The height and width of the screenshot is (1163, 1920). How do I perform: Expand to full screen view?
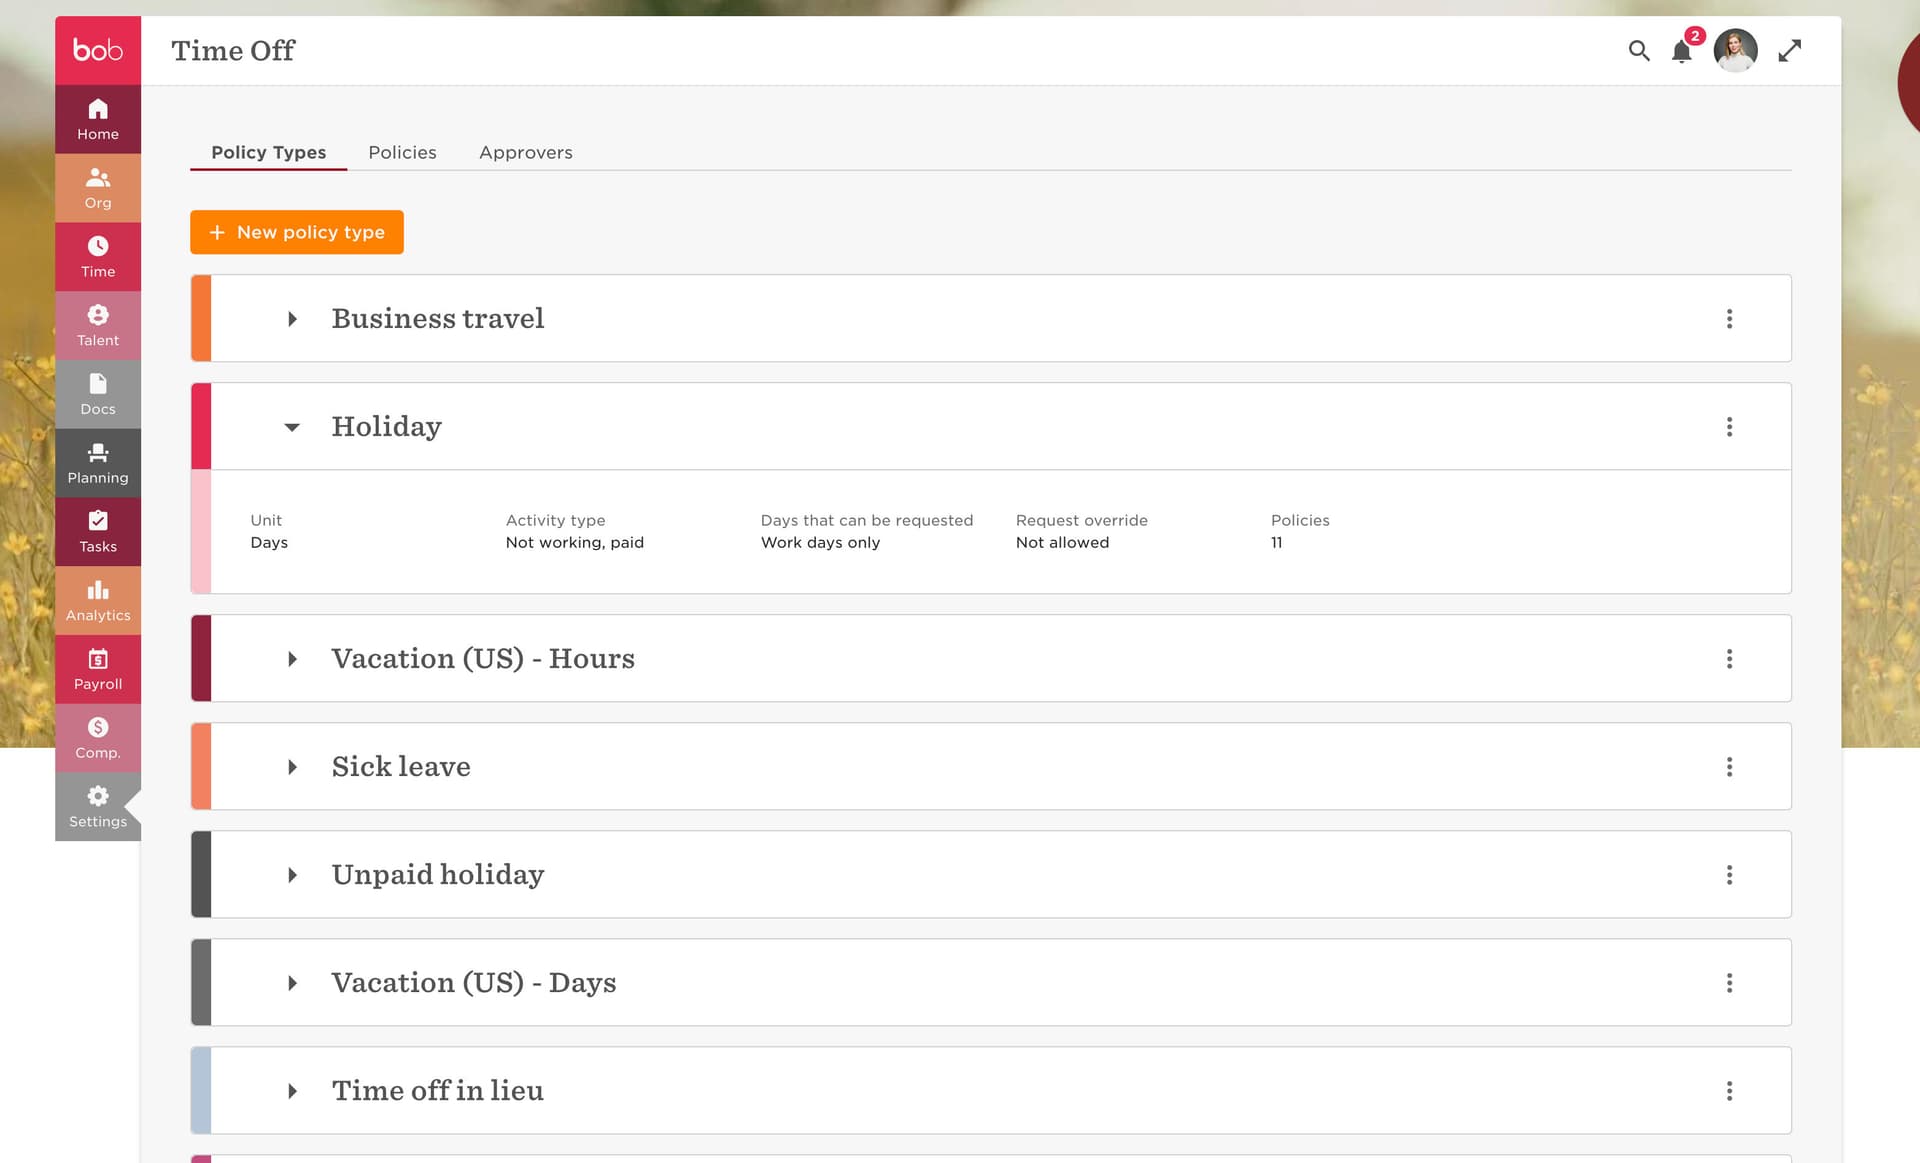click(x=1790, y=50)
